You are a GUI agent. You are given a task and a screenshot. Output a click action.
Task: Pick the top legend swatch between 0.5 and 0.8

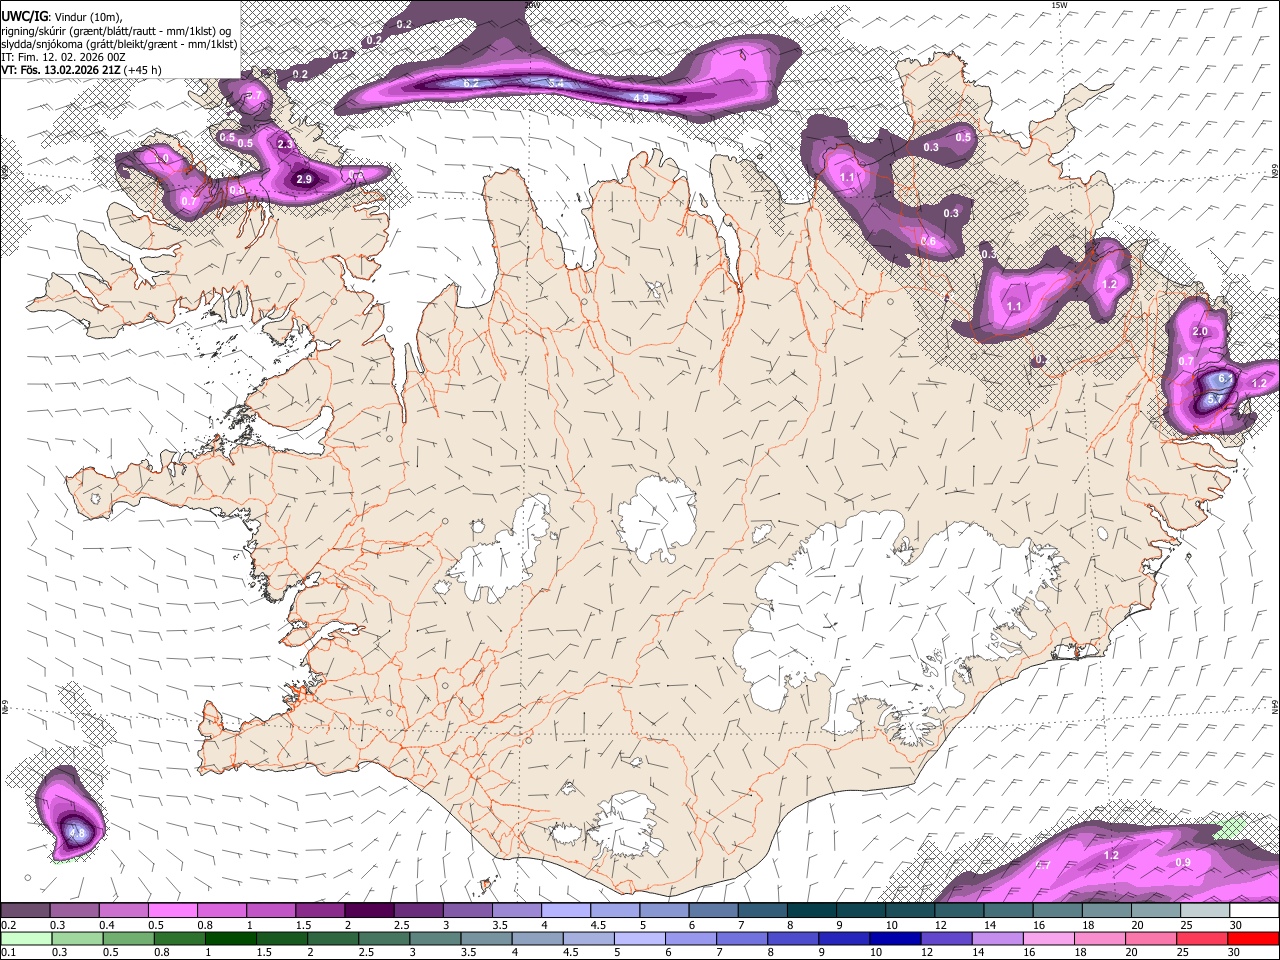[x=172, y=911]
